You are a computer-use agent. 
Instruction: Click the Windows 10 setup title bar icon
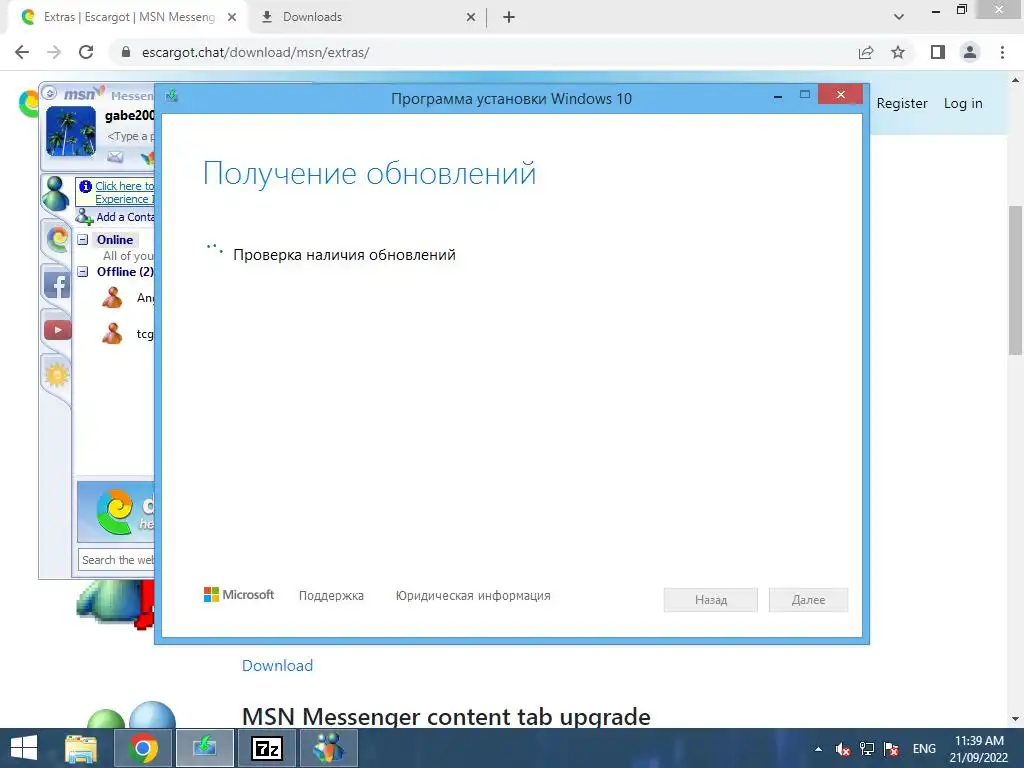[x=172, y=97]
